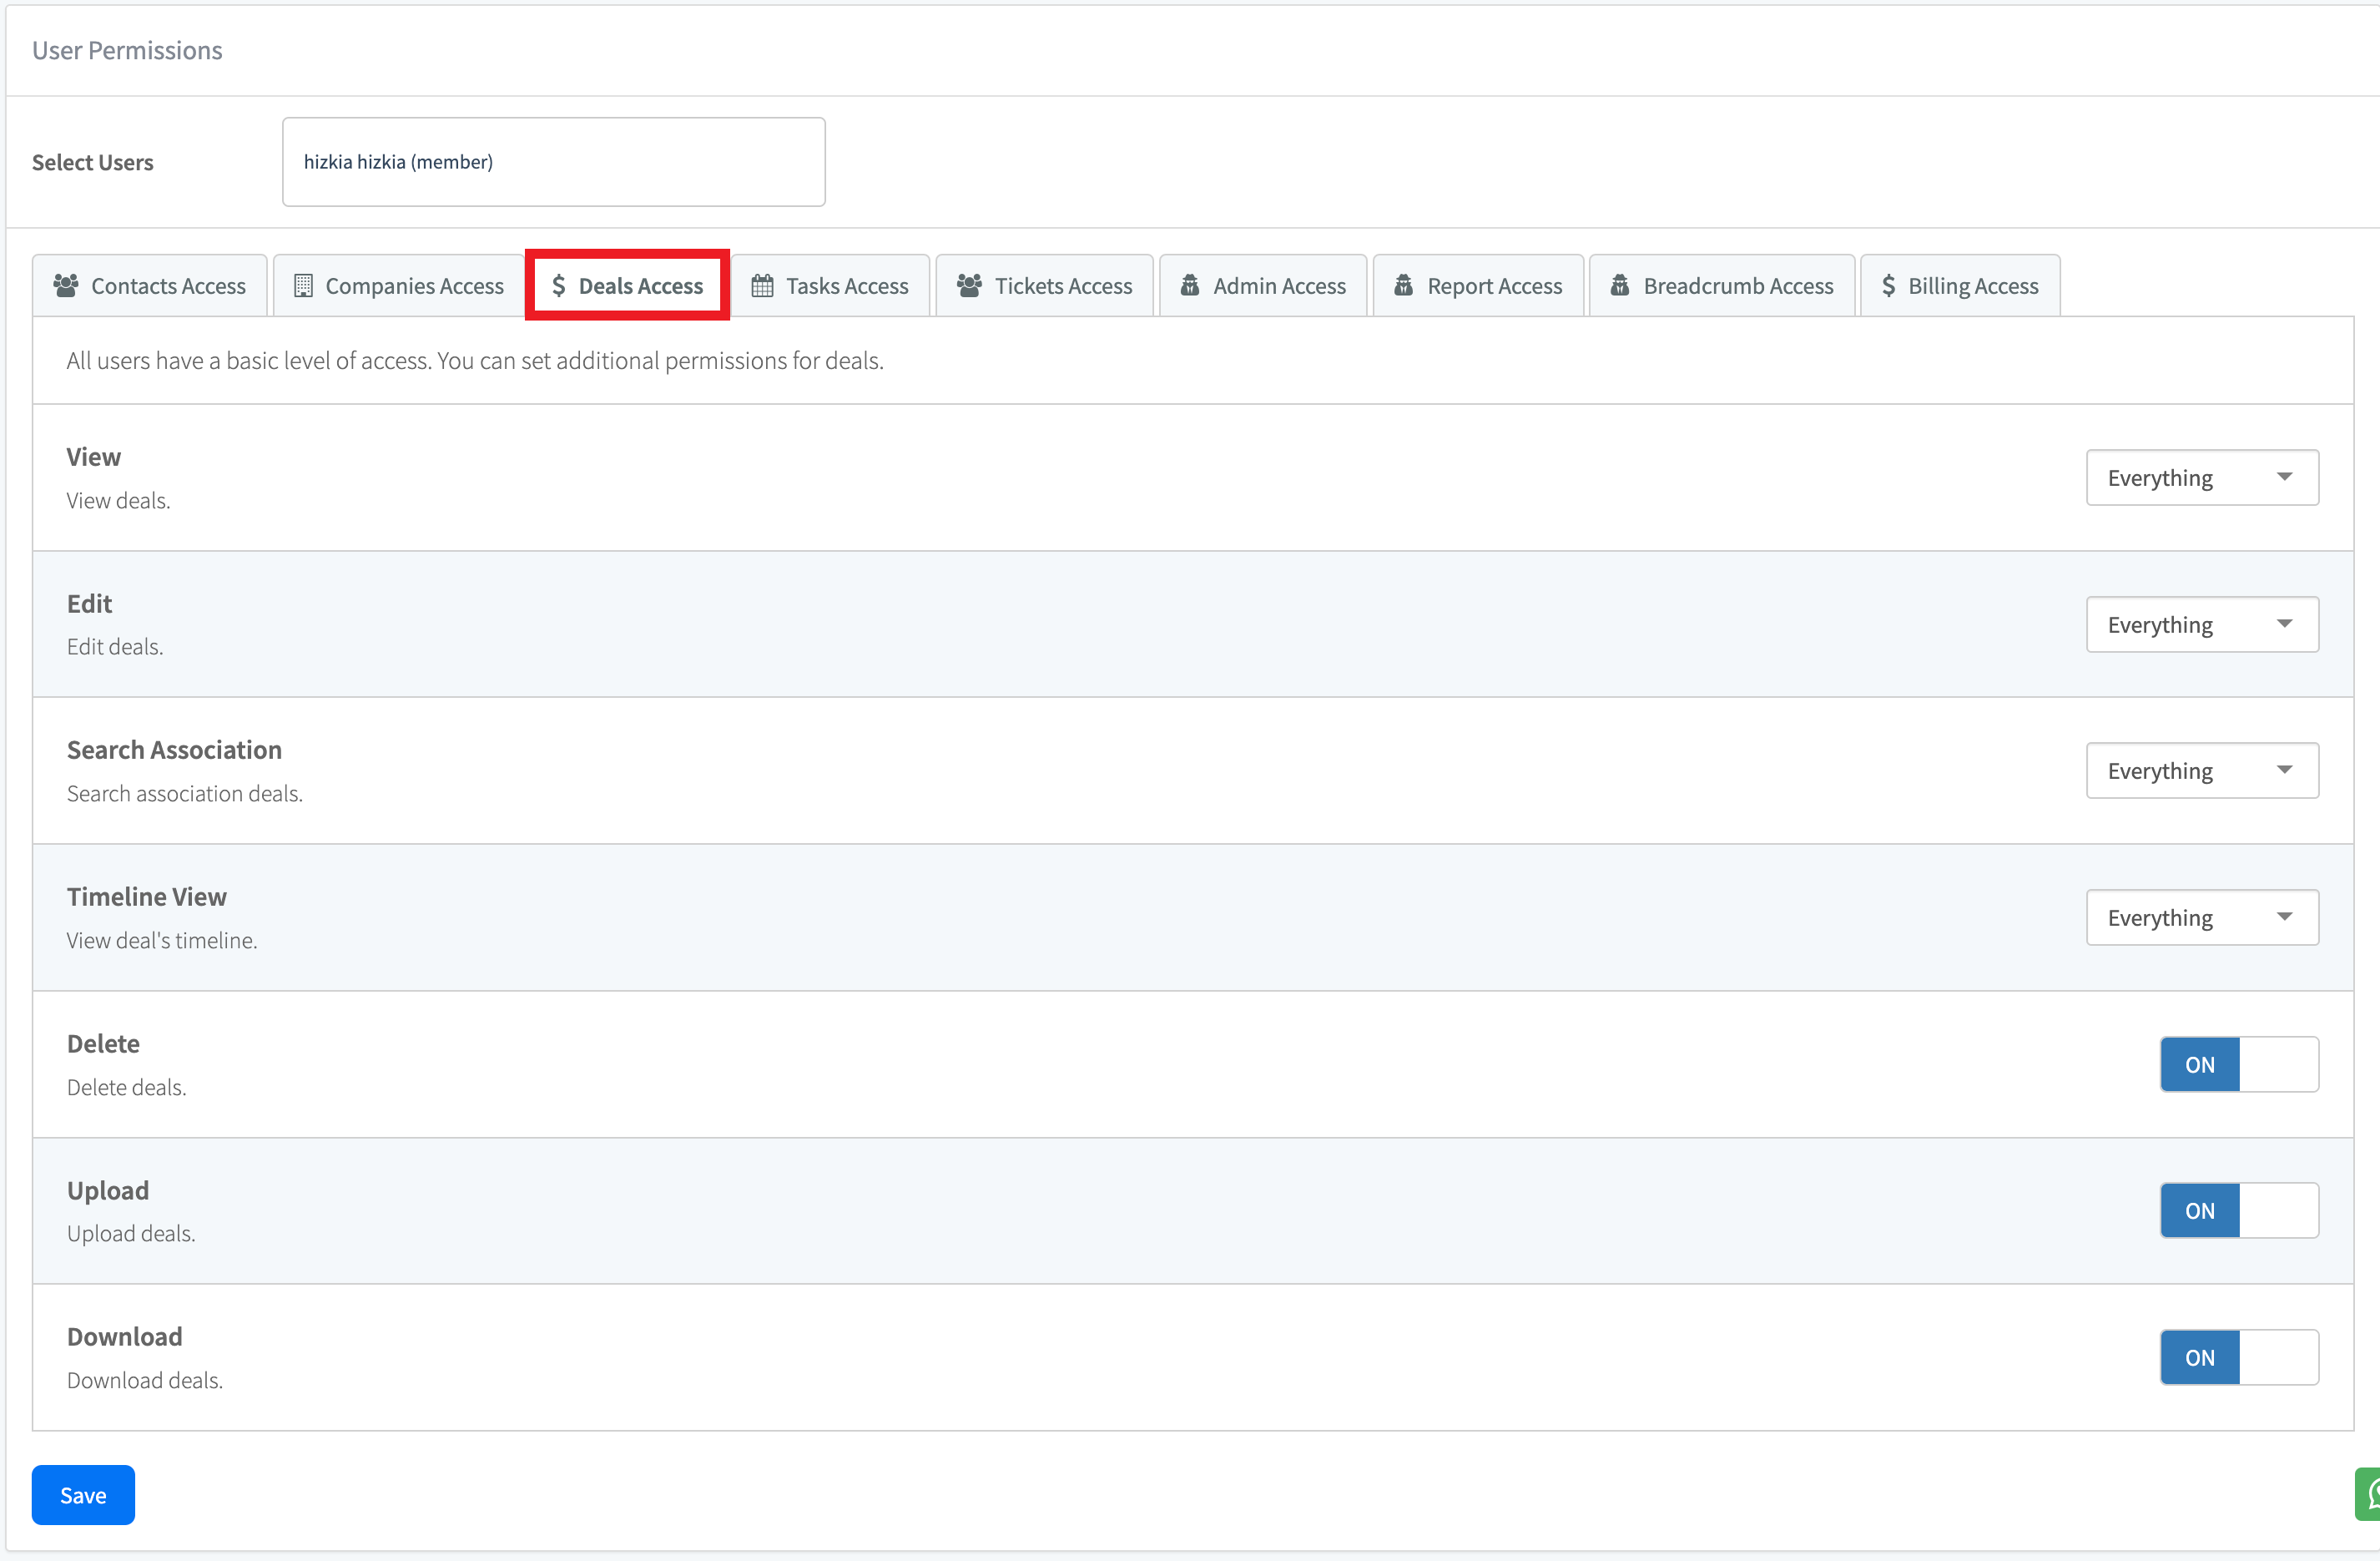Click the agent icon on Admin Access tab

[1190, 286]
